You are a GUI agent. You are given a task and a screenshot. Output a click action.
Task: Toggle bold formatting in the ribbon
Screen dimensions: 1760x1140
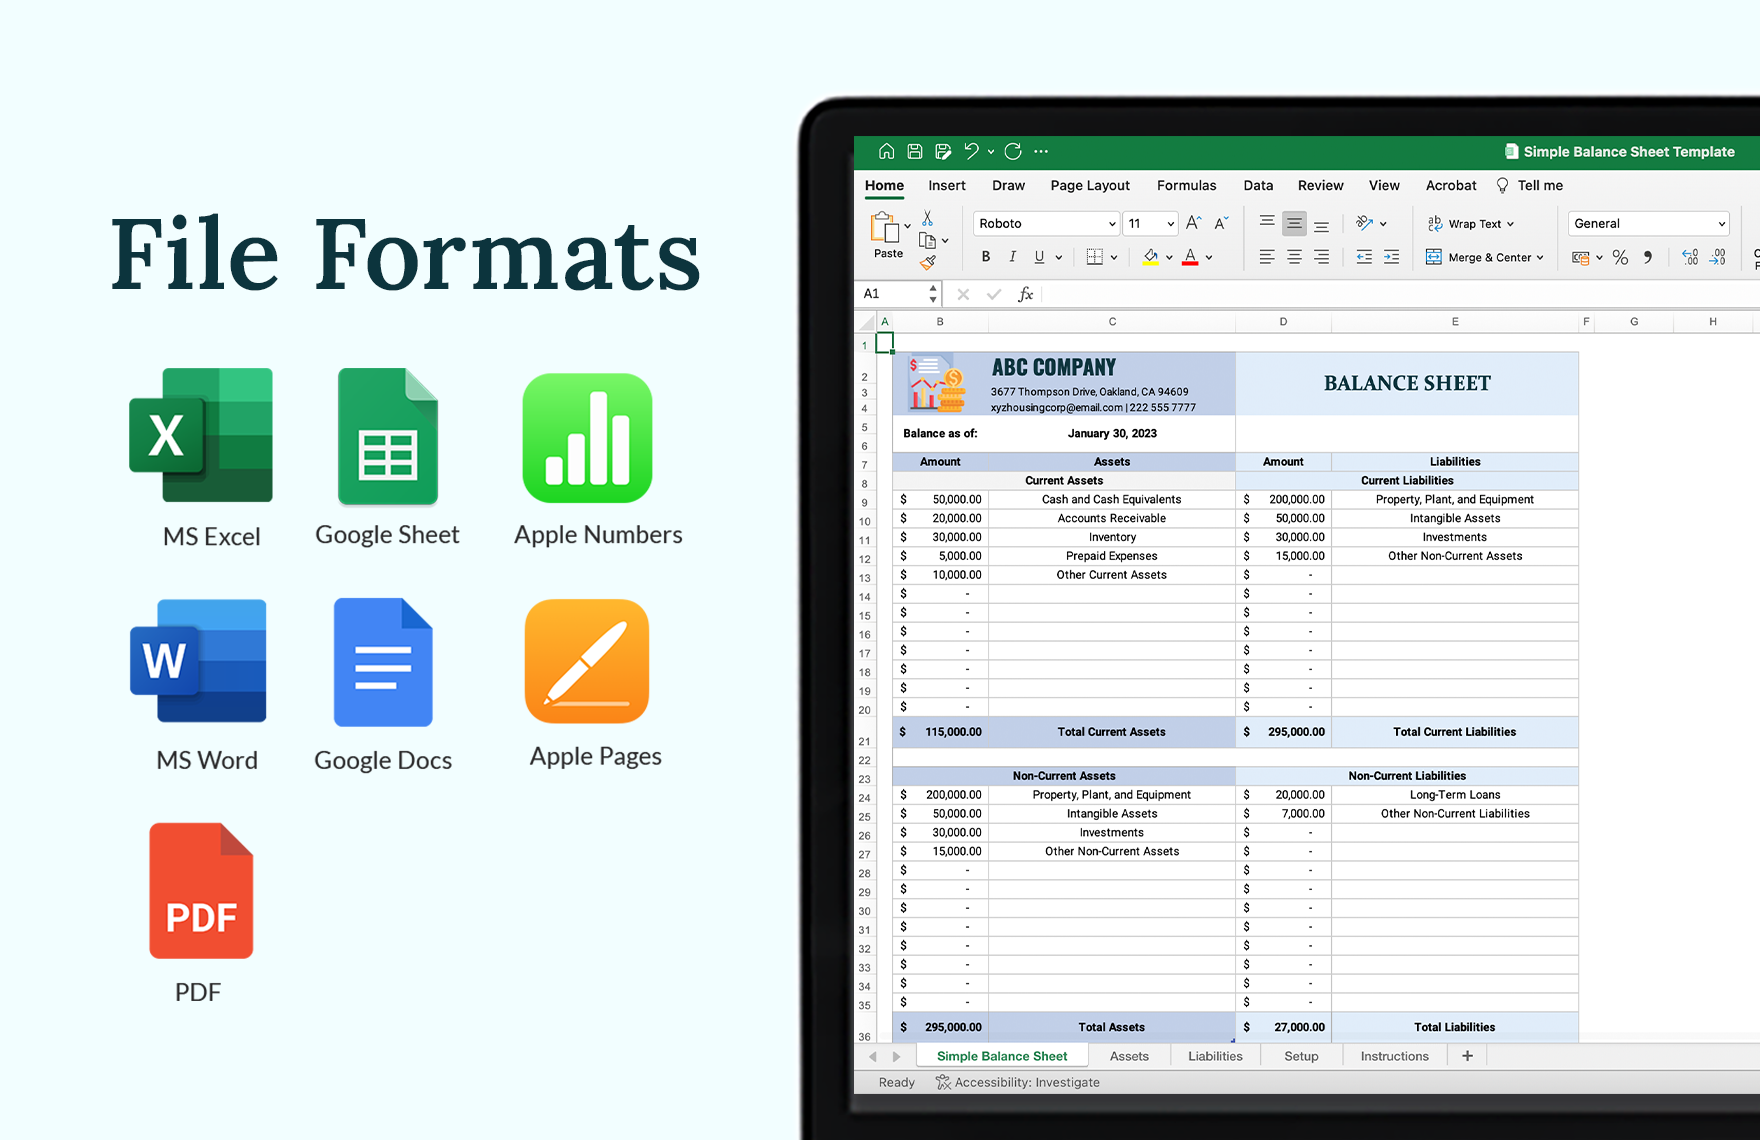[x=985, y=257]
